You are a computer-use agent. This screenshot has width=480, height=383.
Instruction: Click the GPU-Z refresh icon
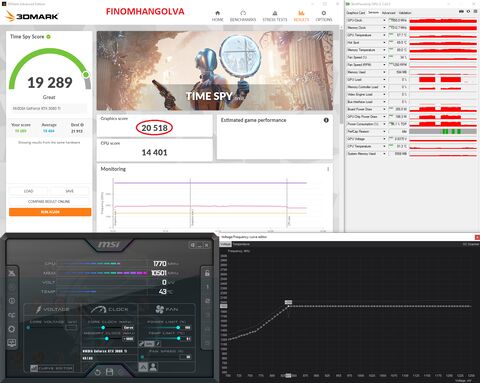(x=468, y=12)
